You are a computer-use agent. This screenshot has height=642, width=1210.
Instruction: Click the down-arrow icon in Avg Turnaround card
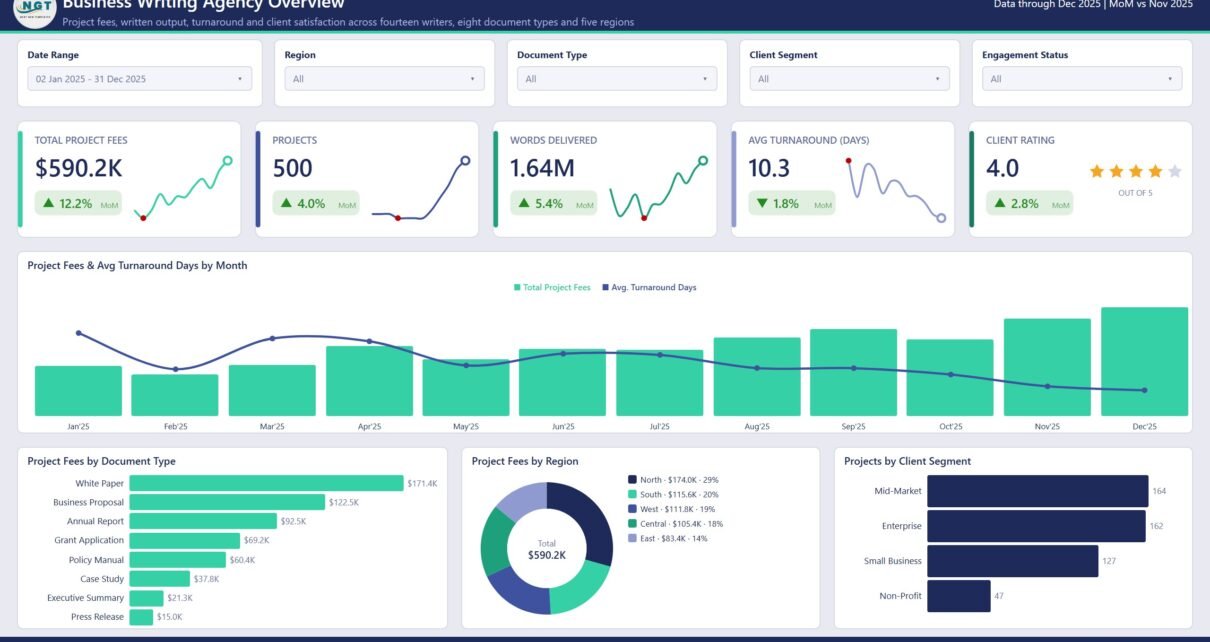(x=763, y=204)
